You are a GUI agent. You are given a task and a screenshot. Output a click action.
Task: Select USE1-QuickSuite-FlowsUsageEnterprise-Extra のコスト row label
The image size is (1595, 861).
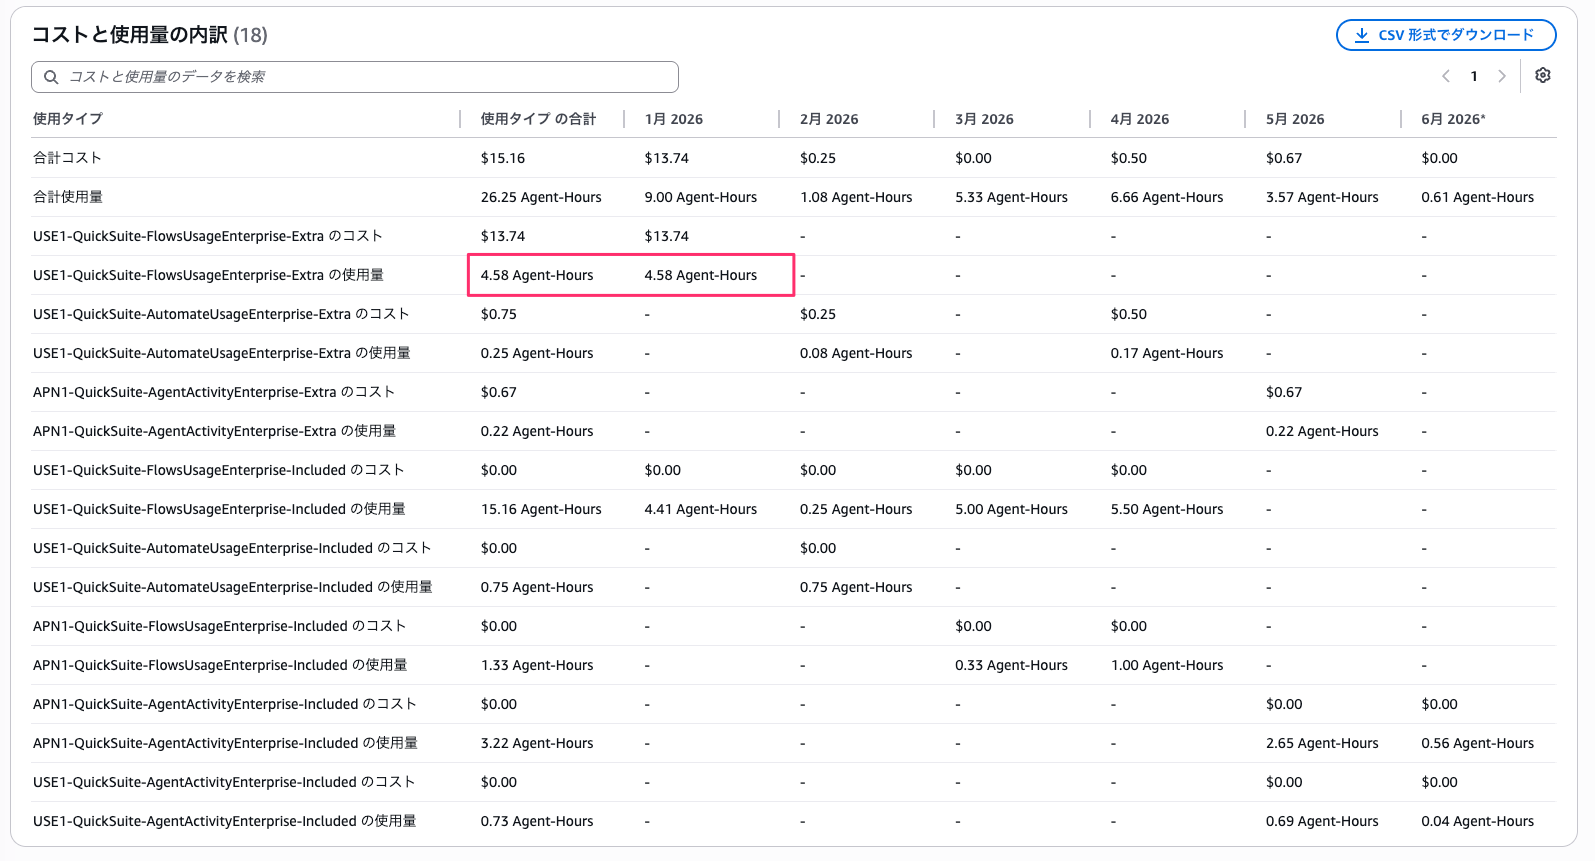pyautogui.click(x=208, y=236)
